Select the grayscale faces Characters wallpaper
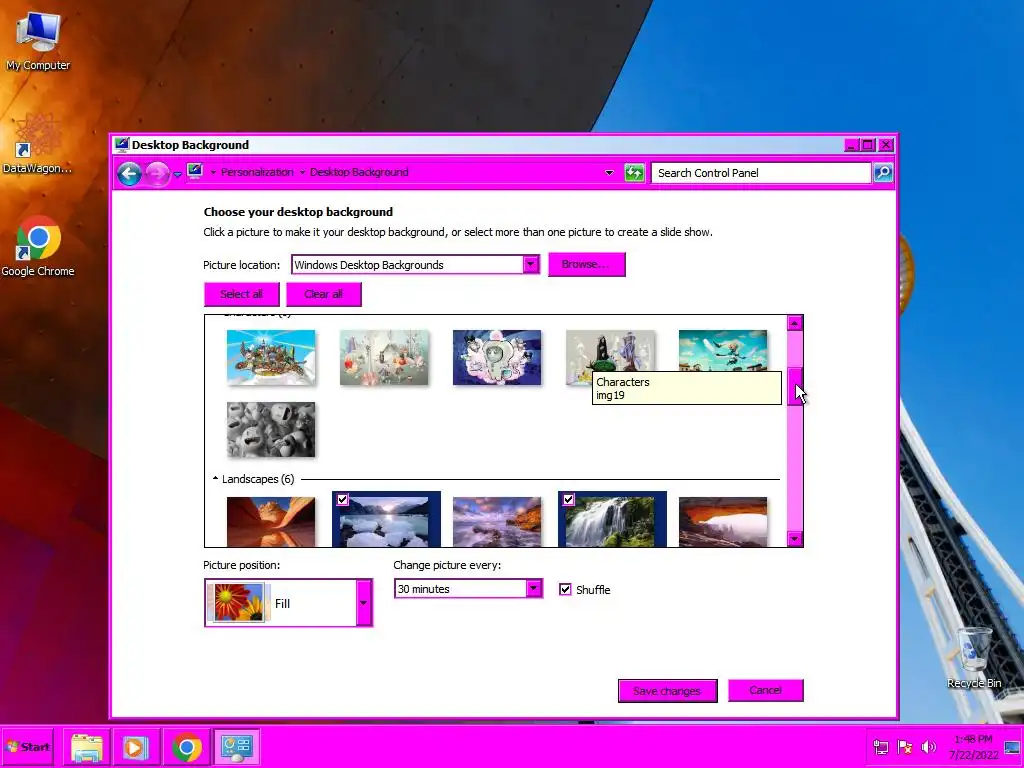The width and height of the screenshot is (1024, 768). pos(271,430)
